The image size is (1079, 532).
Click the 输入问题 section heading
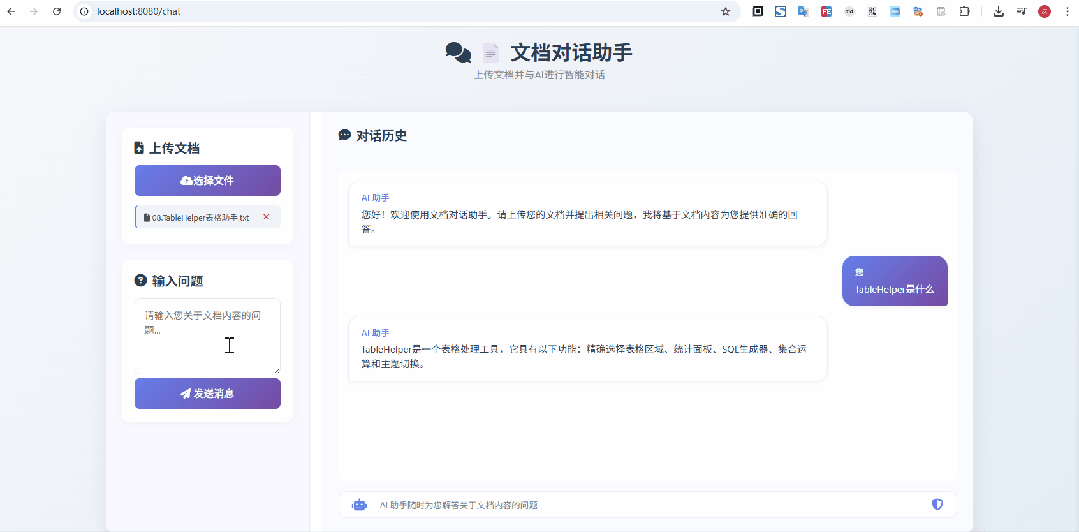click(178, 281)
